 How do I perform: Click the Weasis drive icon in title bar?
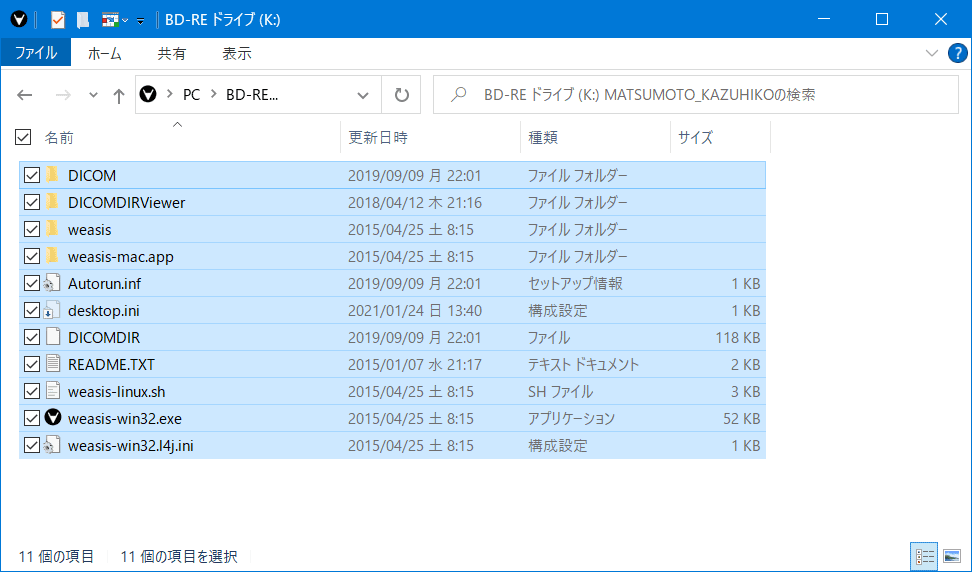click(x=19, y=20)
